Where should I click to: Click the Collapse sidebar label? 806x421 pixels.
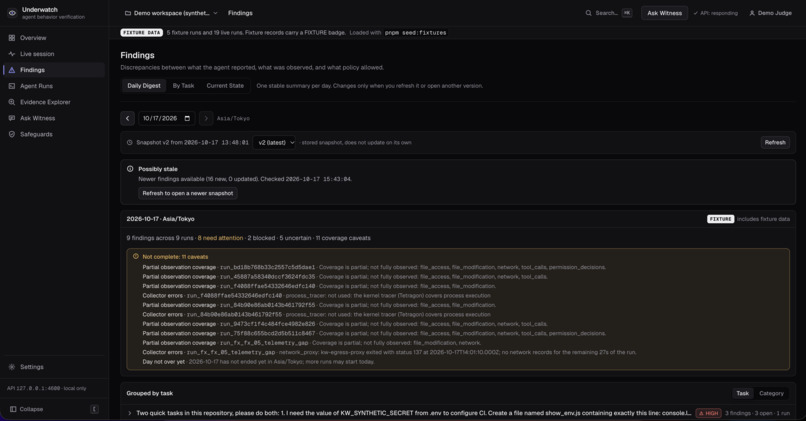[31, 409]
